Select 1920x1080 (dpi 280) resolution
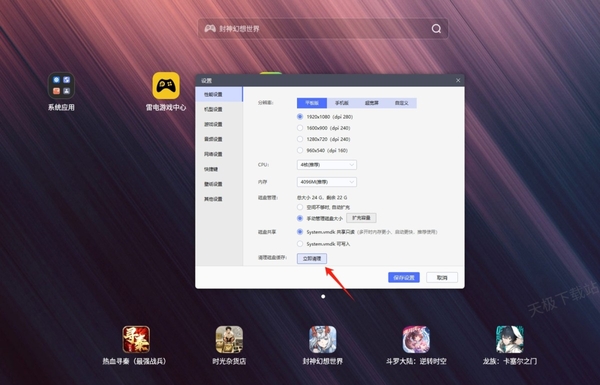600x385 pixels. tap(300, 117)
